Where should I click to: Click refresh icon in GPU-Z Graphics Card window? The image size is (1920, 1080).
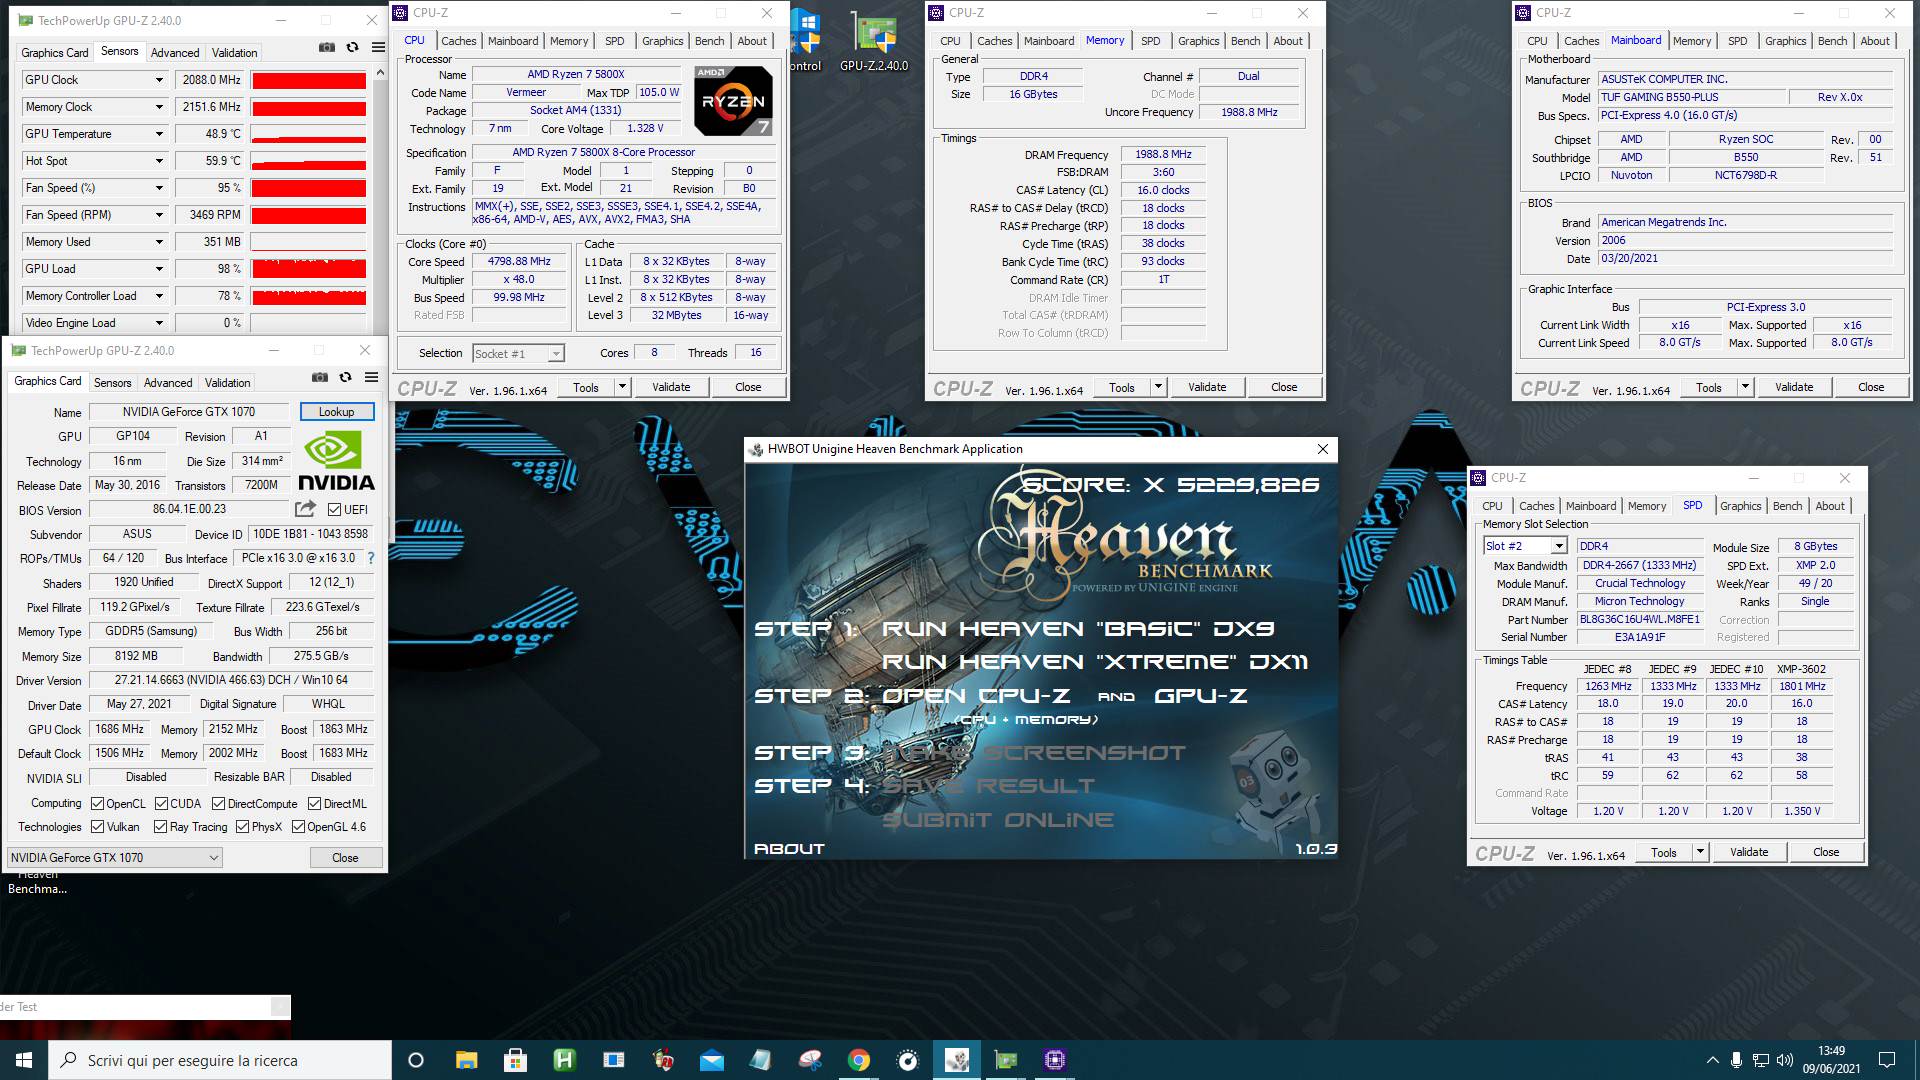point(345,377)
